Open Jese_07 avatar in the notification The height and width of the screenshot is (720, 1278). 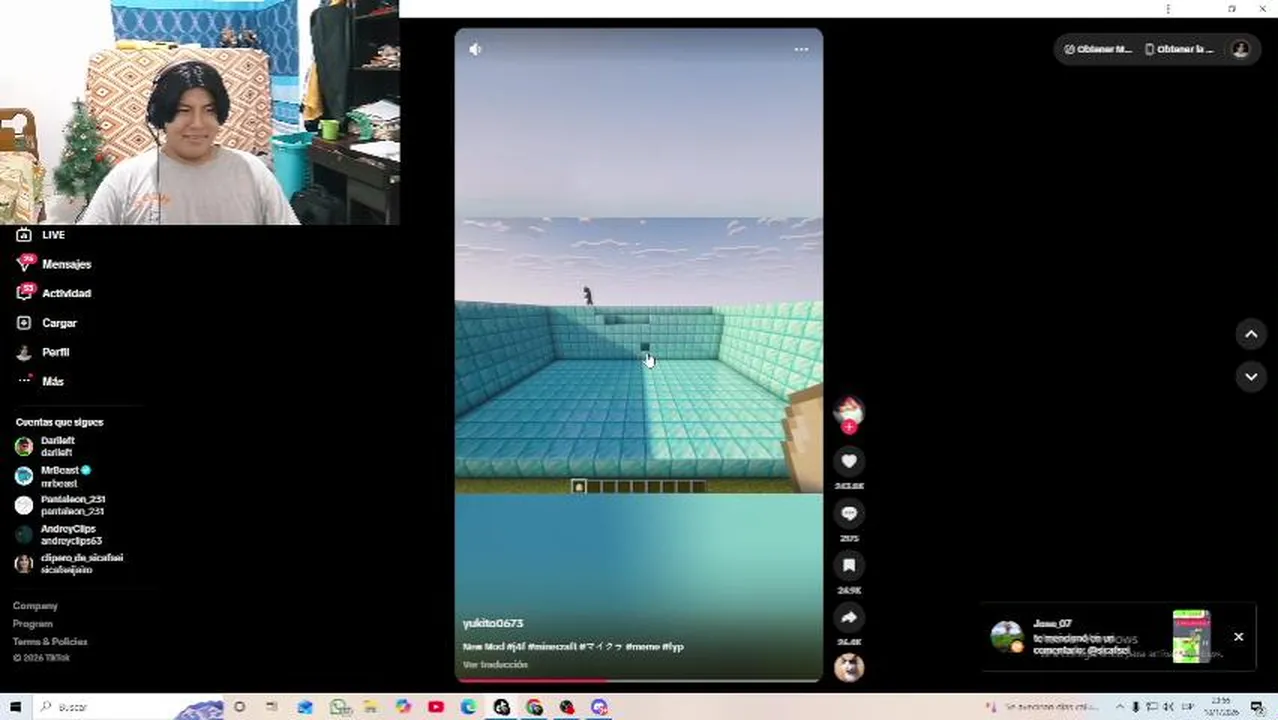coord(1007,636)
